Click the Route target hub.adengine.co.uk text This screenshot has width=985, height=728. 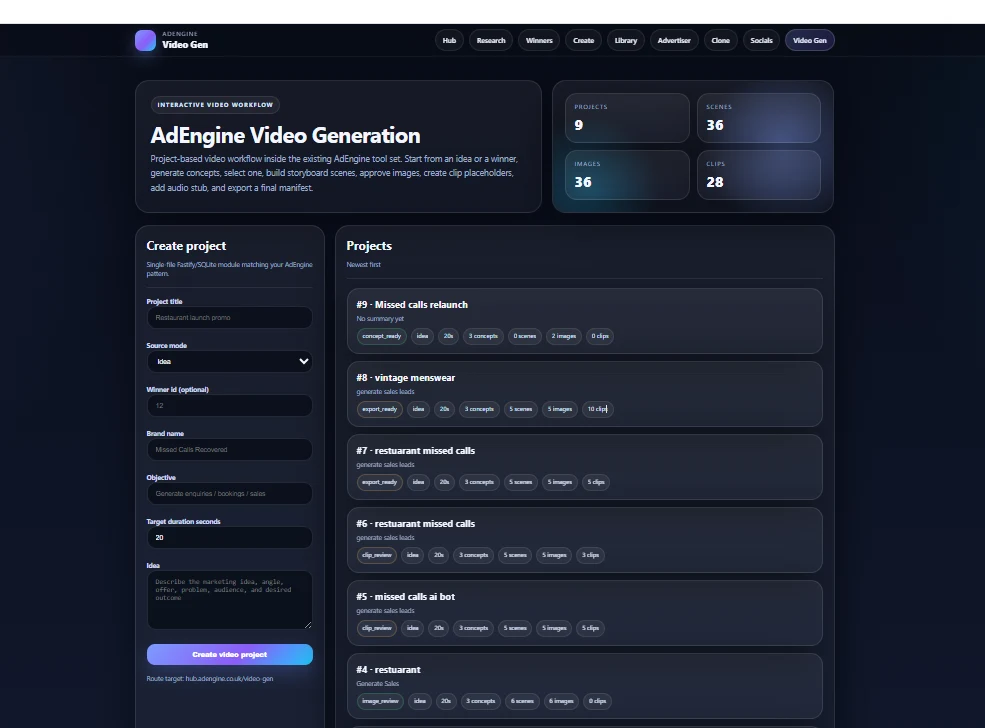click(x=210, y=678)
